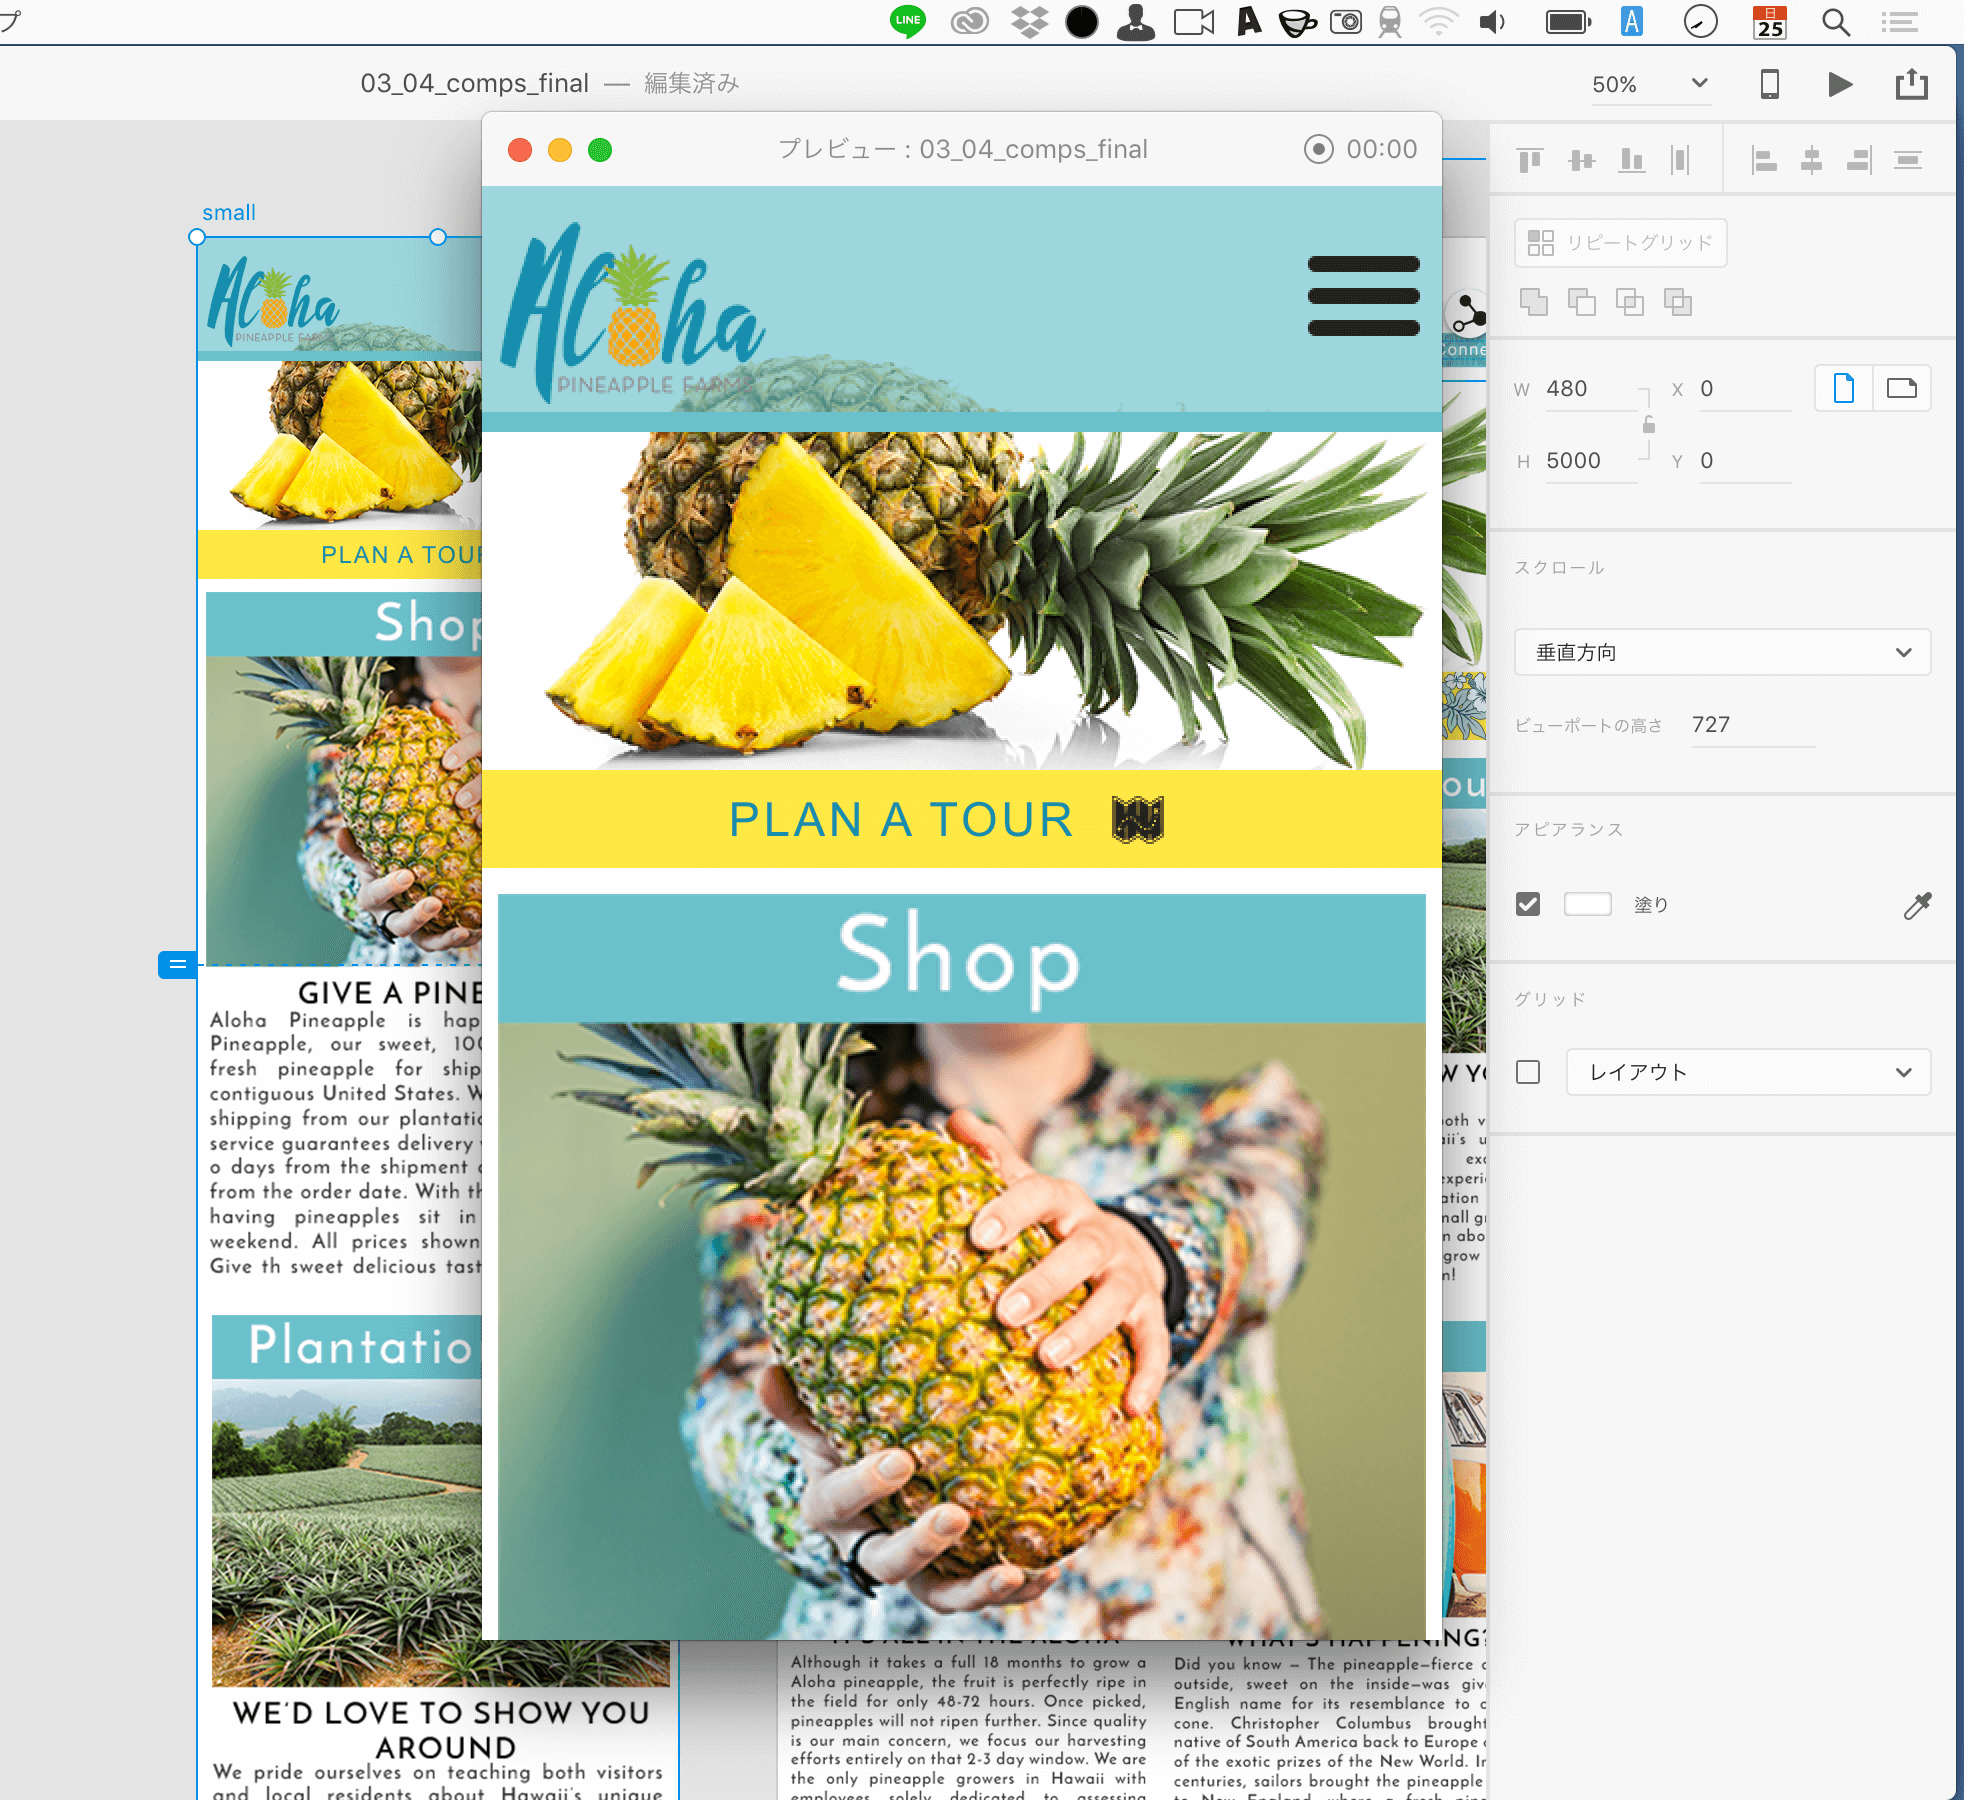The width and height of the screenshot is (1964, 1800).
Task: Align objects to top edge
Action: coord(1530,160)
